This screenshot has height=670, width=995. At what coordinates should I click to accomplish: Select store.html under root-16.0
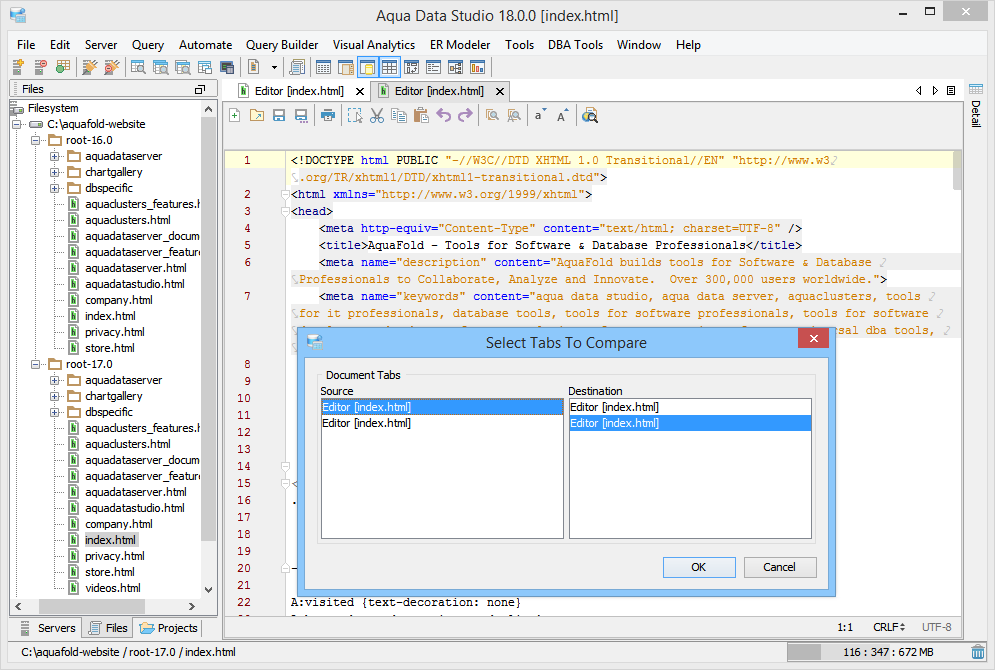[109, 348]
